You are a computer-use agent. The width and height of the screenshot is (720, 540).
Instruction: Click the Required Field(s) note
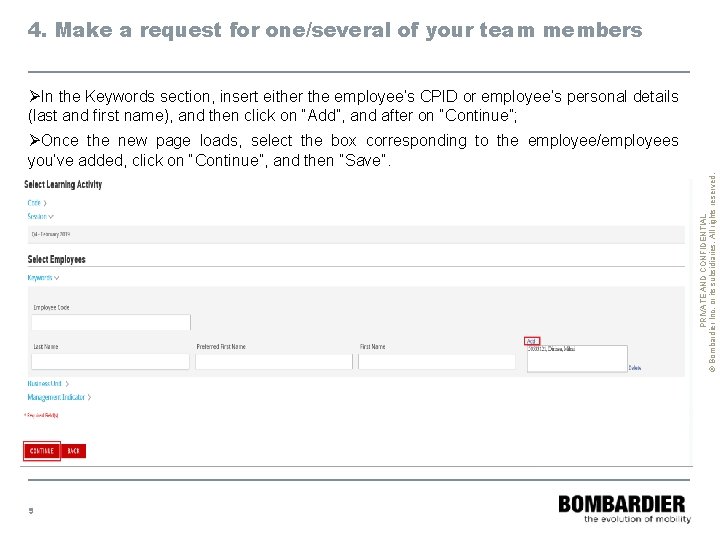click(40, 415)
